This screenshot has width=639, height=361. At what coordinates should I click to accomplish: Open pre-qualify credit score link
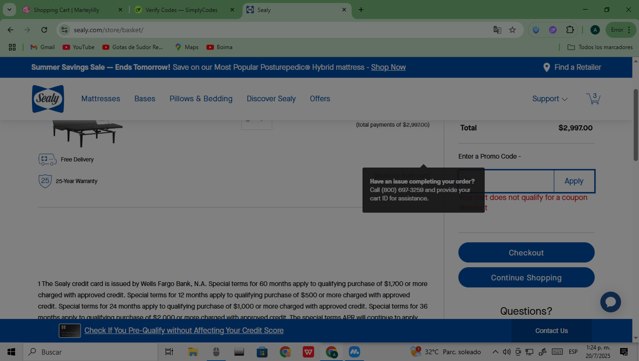pos(184,330)
